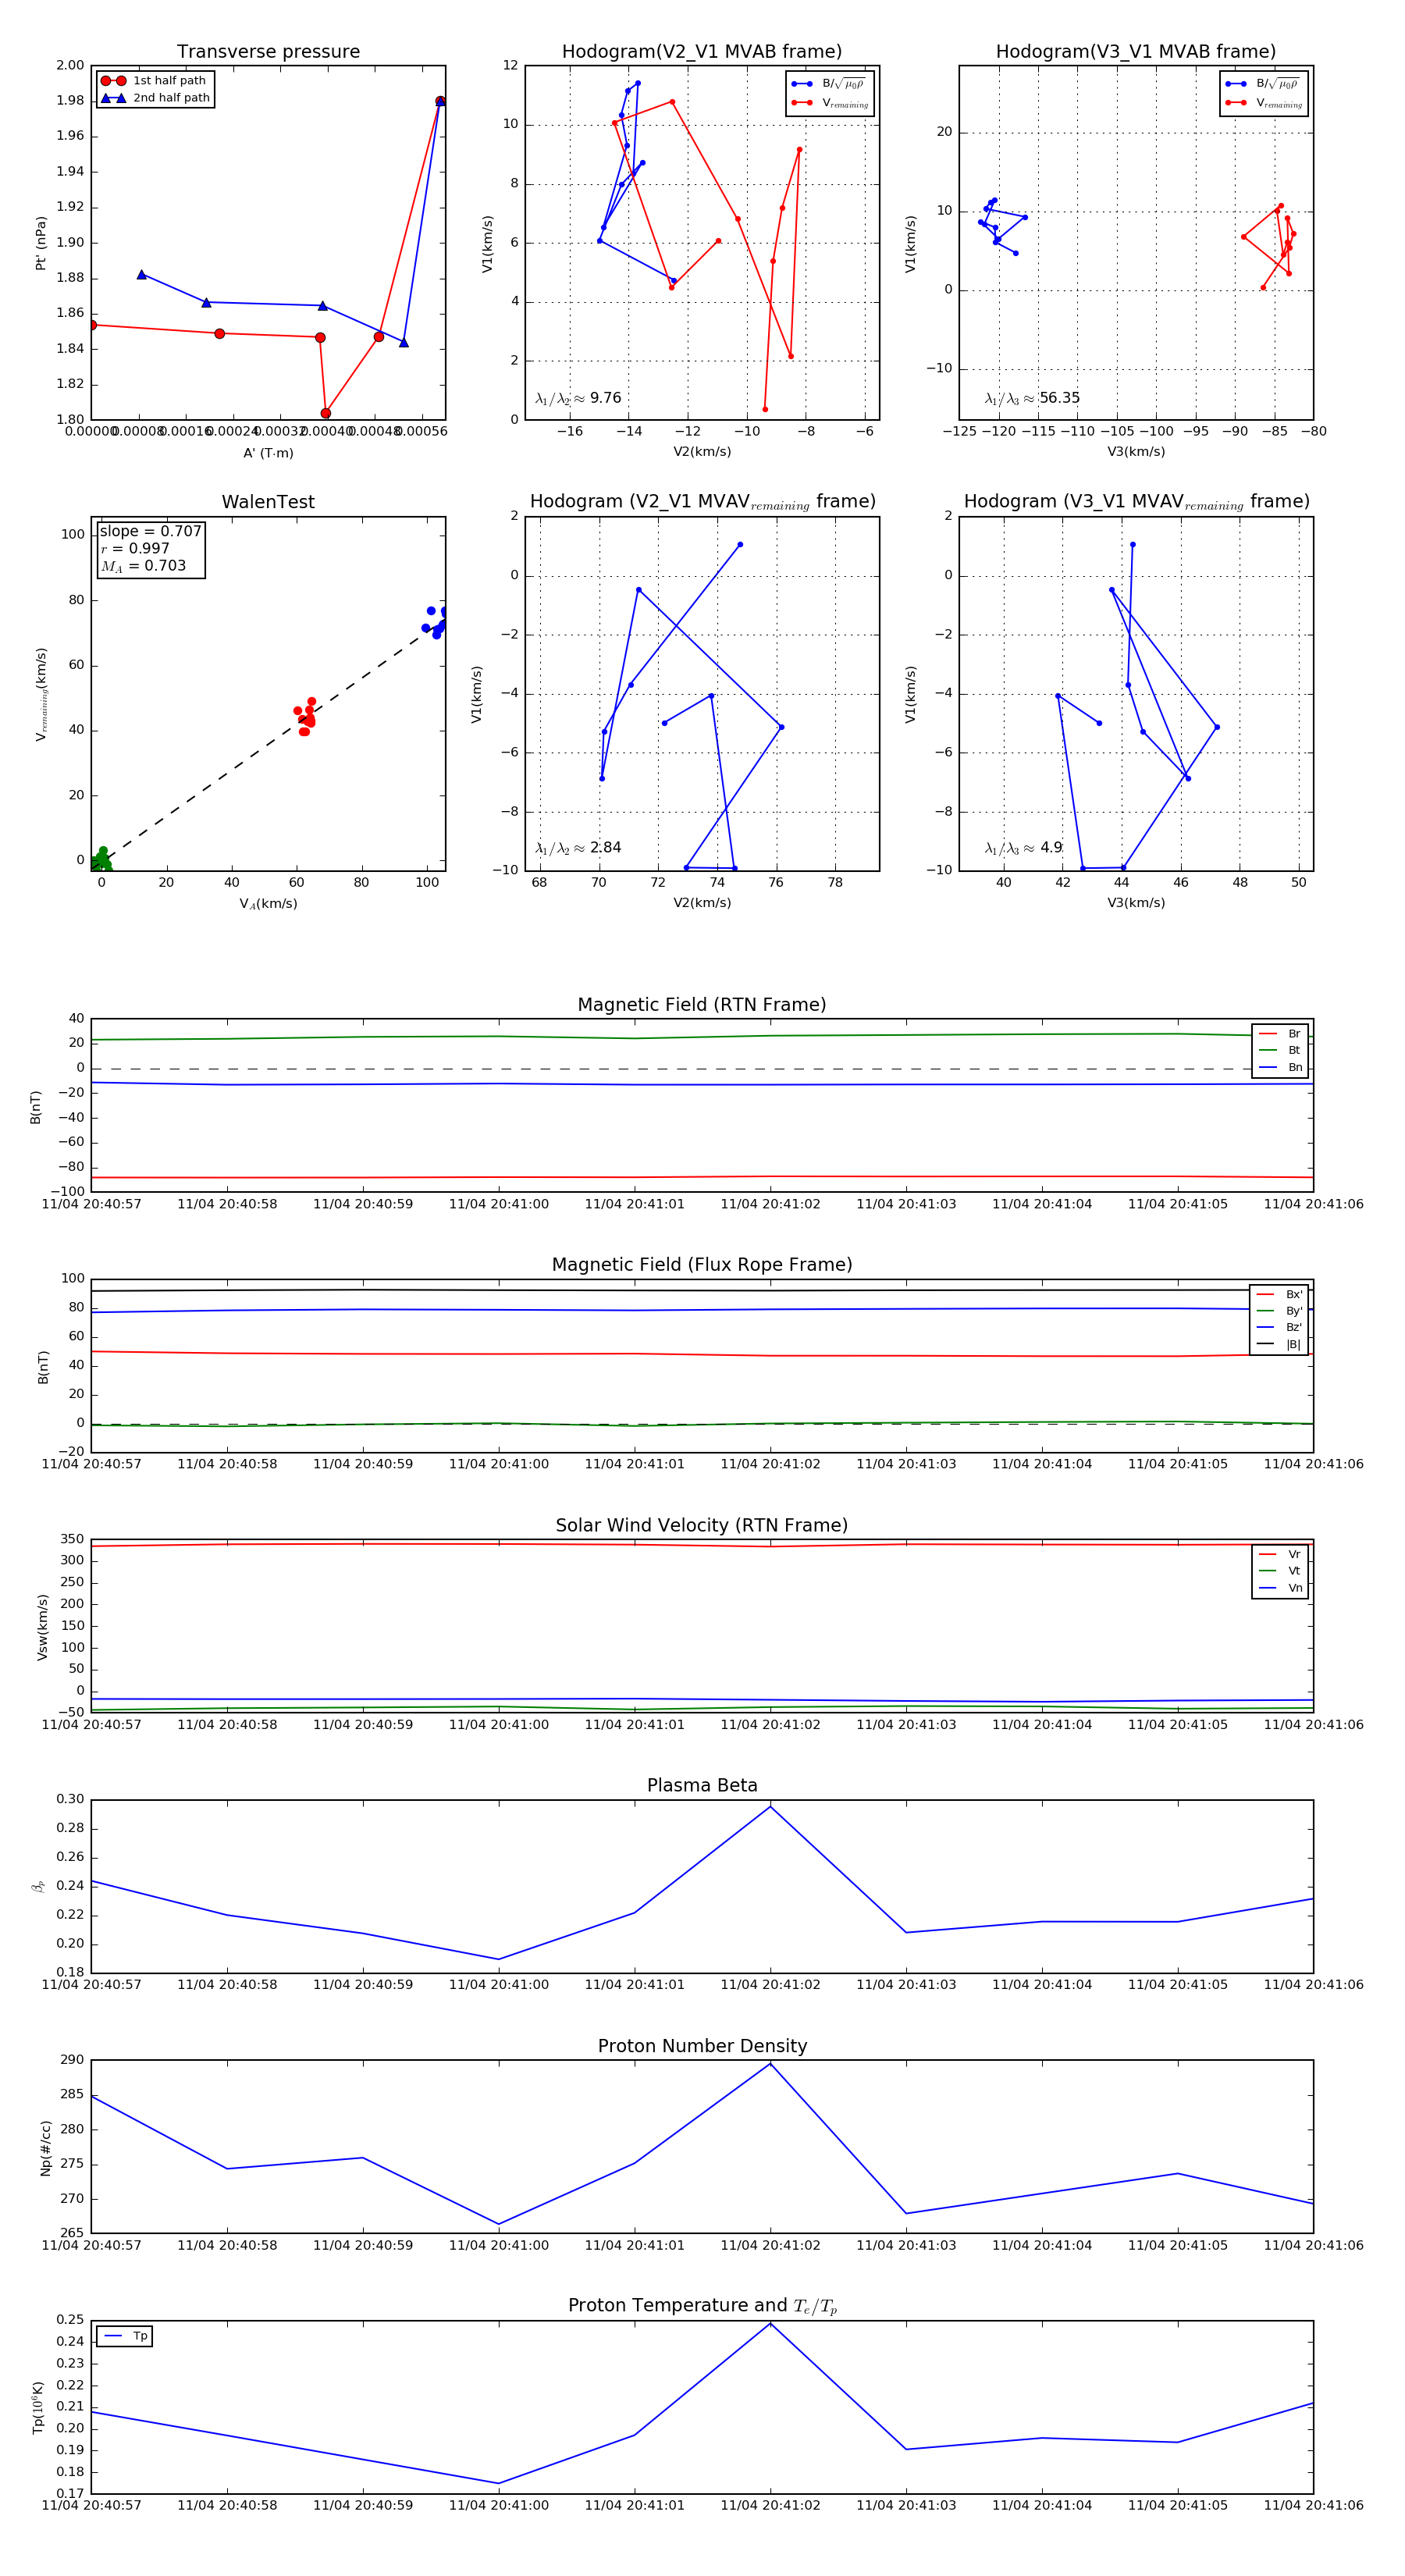Select the "slope = 0.707" annotation
1405x2576 pixels.
click(150, 531)
